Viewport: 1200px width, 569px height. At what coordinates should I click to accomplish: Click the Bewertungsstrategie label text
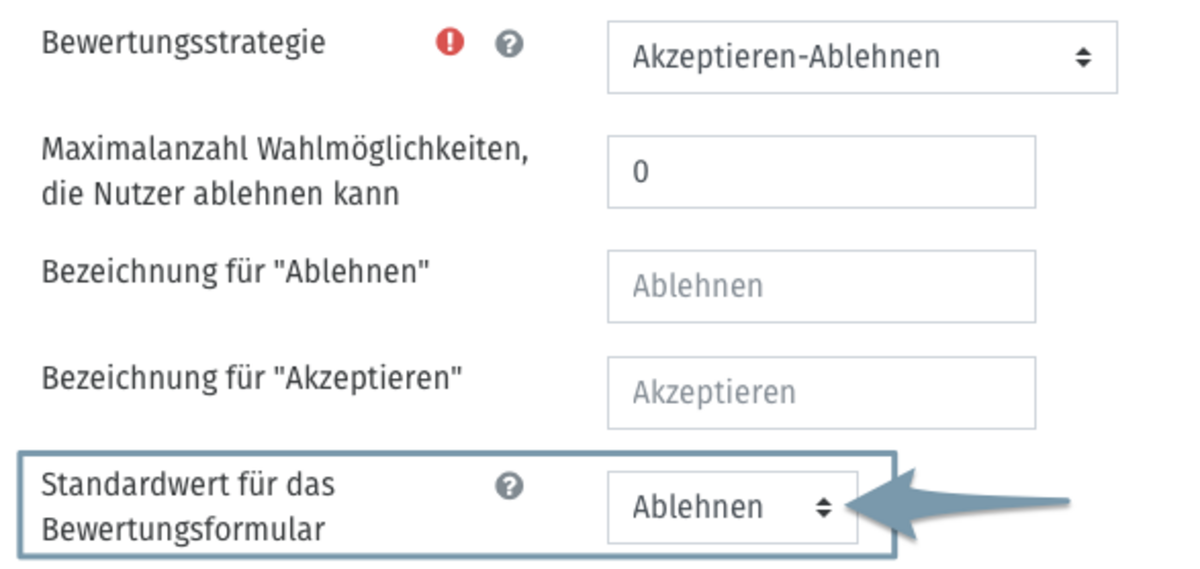[x=183, y=44]
